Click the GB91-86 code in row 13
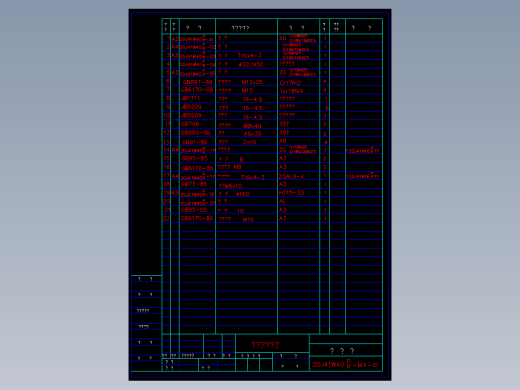520x390 pixels. coord(195,142)
